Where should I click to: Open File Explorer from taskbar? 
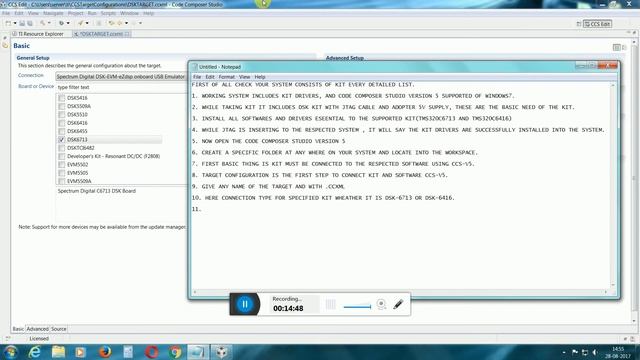click(58, 352)
